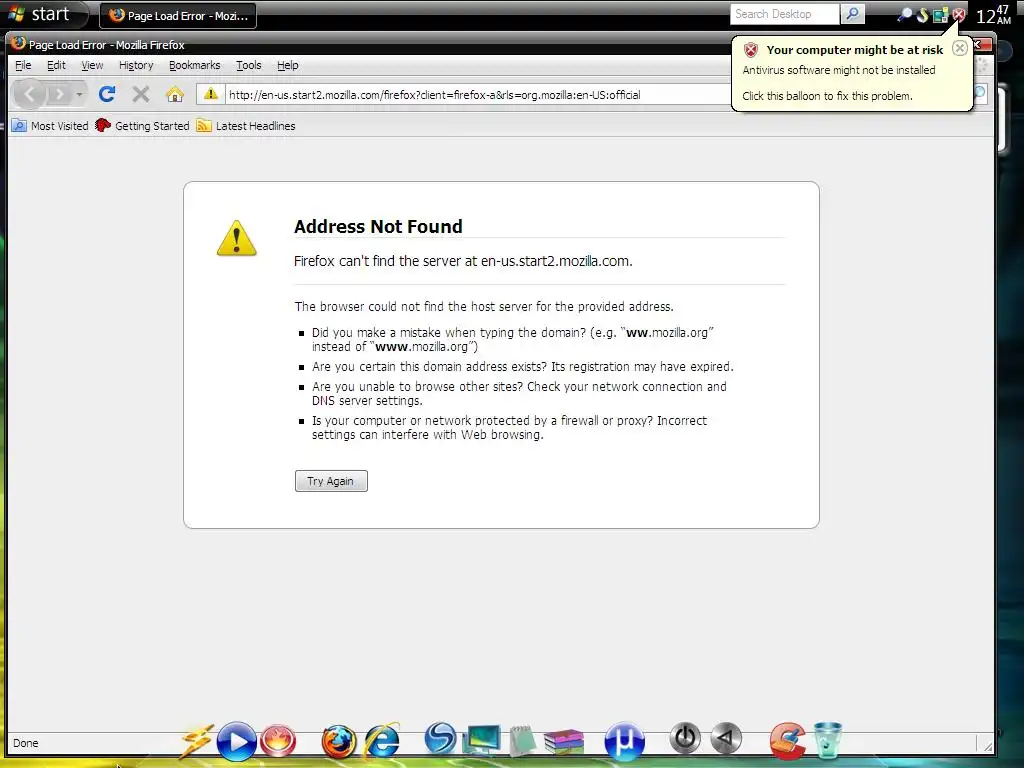Click the power button dock icon

685,739
